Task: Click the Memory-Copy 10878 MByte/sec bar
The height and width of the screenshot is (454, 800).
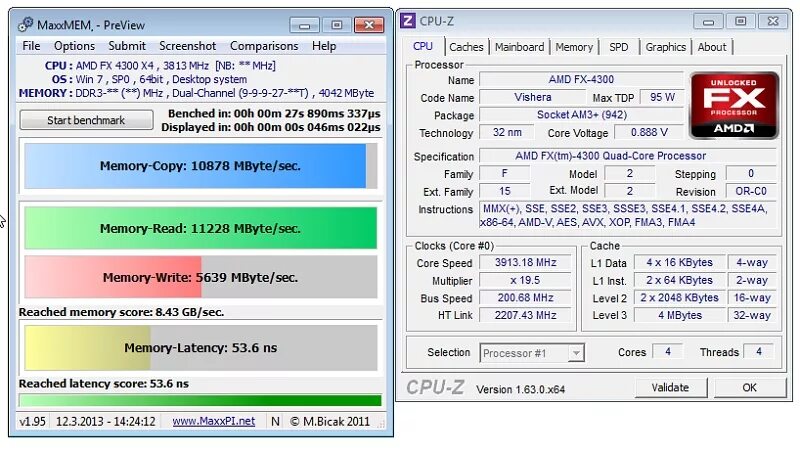Action: click(201, 166)
